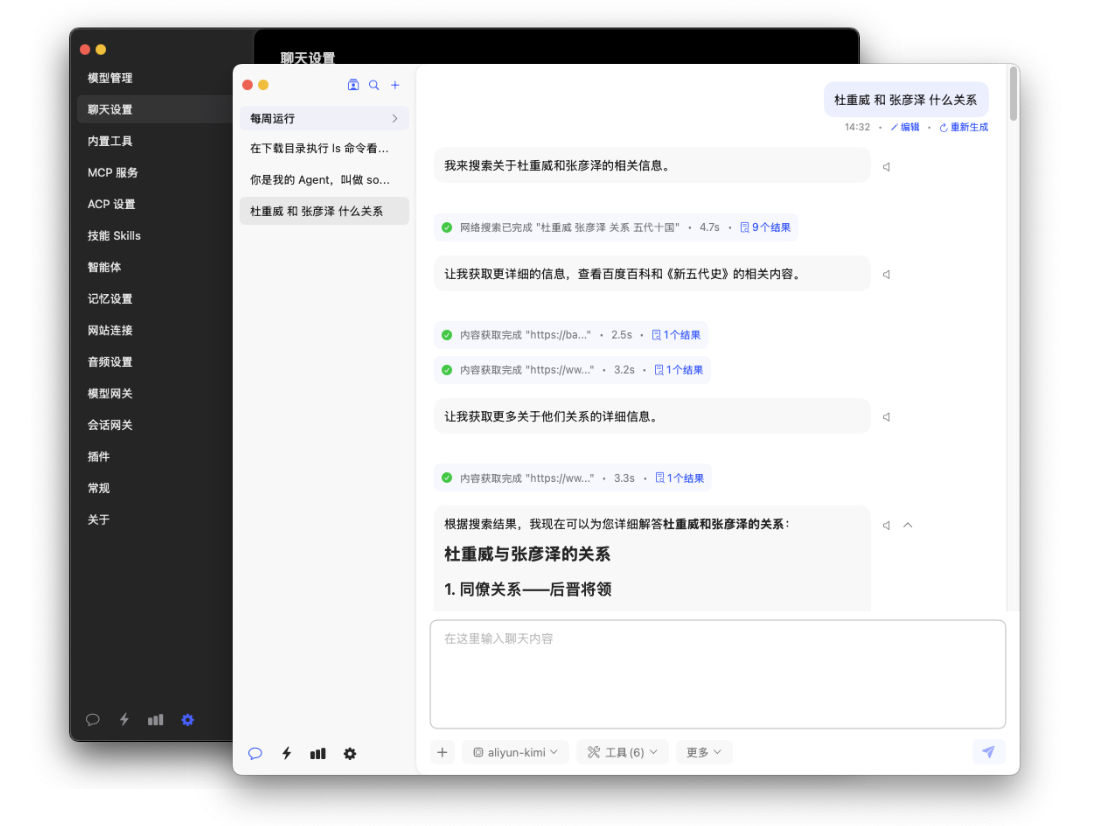Click the lightning bolt icon in front window
Image resolution: width=1104 pixels, height=826 pixels.
tap(287, 754)
